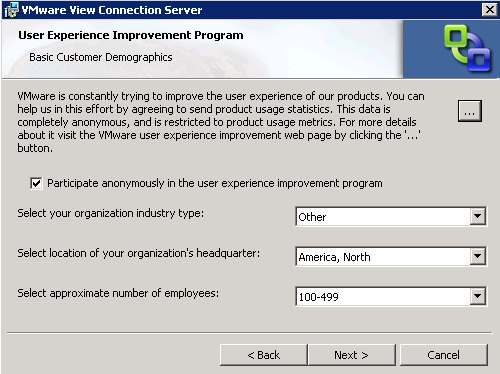Go back with the '< Back' button

click(x=264, y=355)
